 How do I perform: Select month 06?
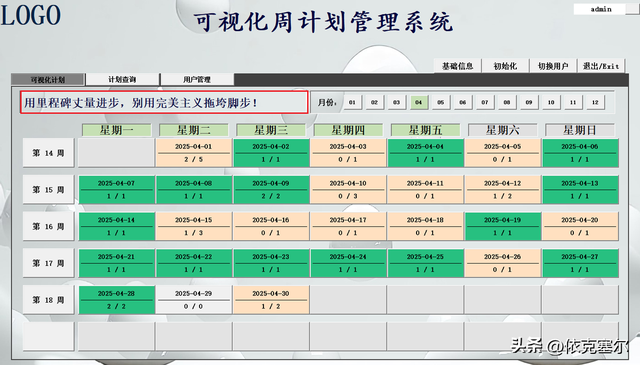click(x=462, y=102)
